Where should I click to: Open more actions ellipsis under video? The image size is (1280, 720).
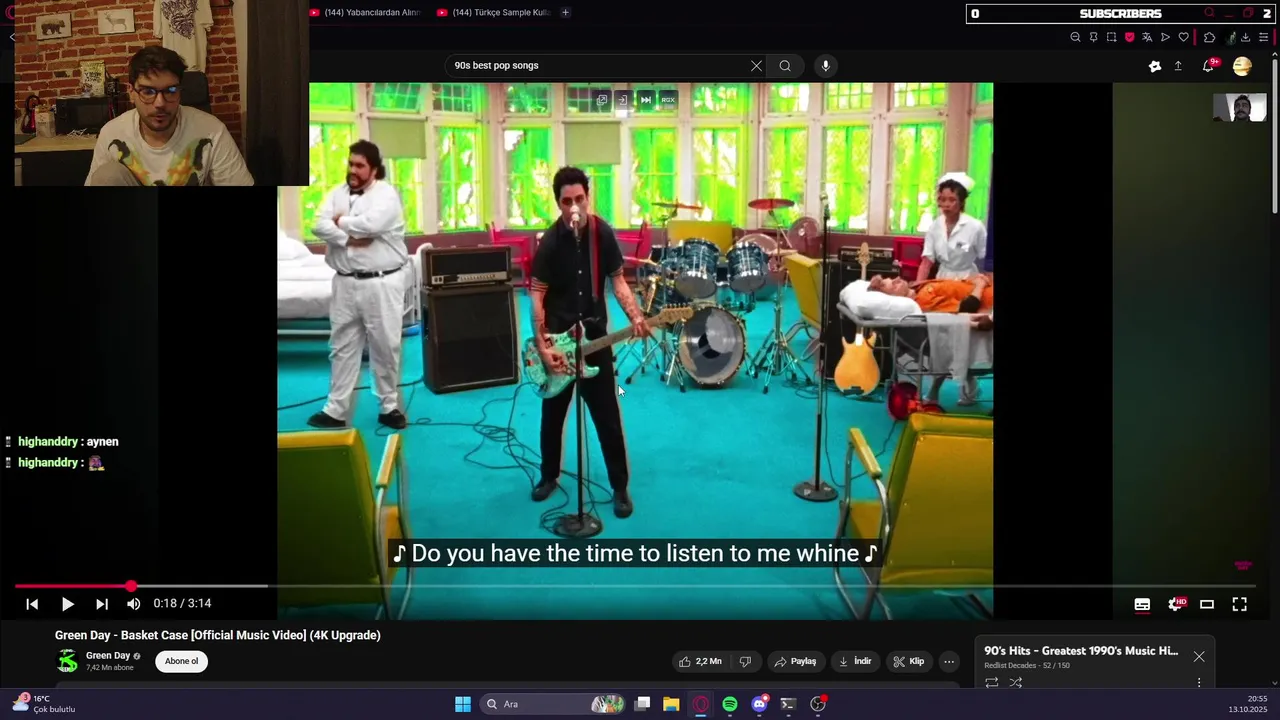[949, 661]
